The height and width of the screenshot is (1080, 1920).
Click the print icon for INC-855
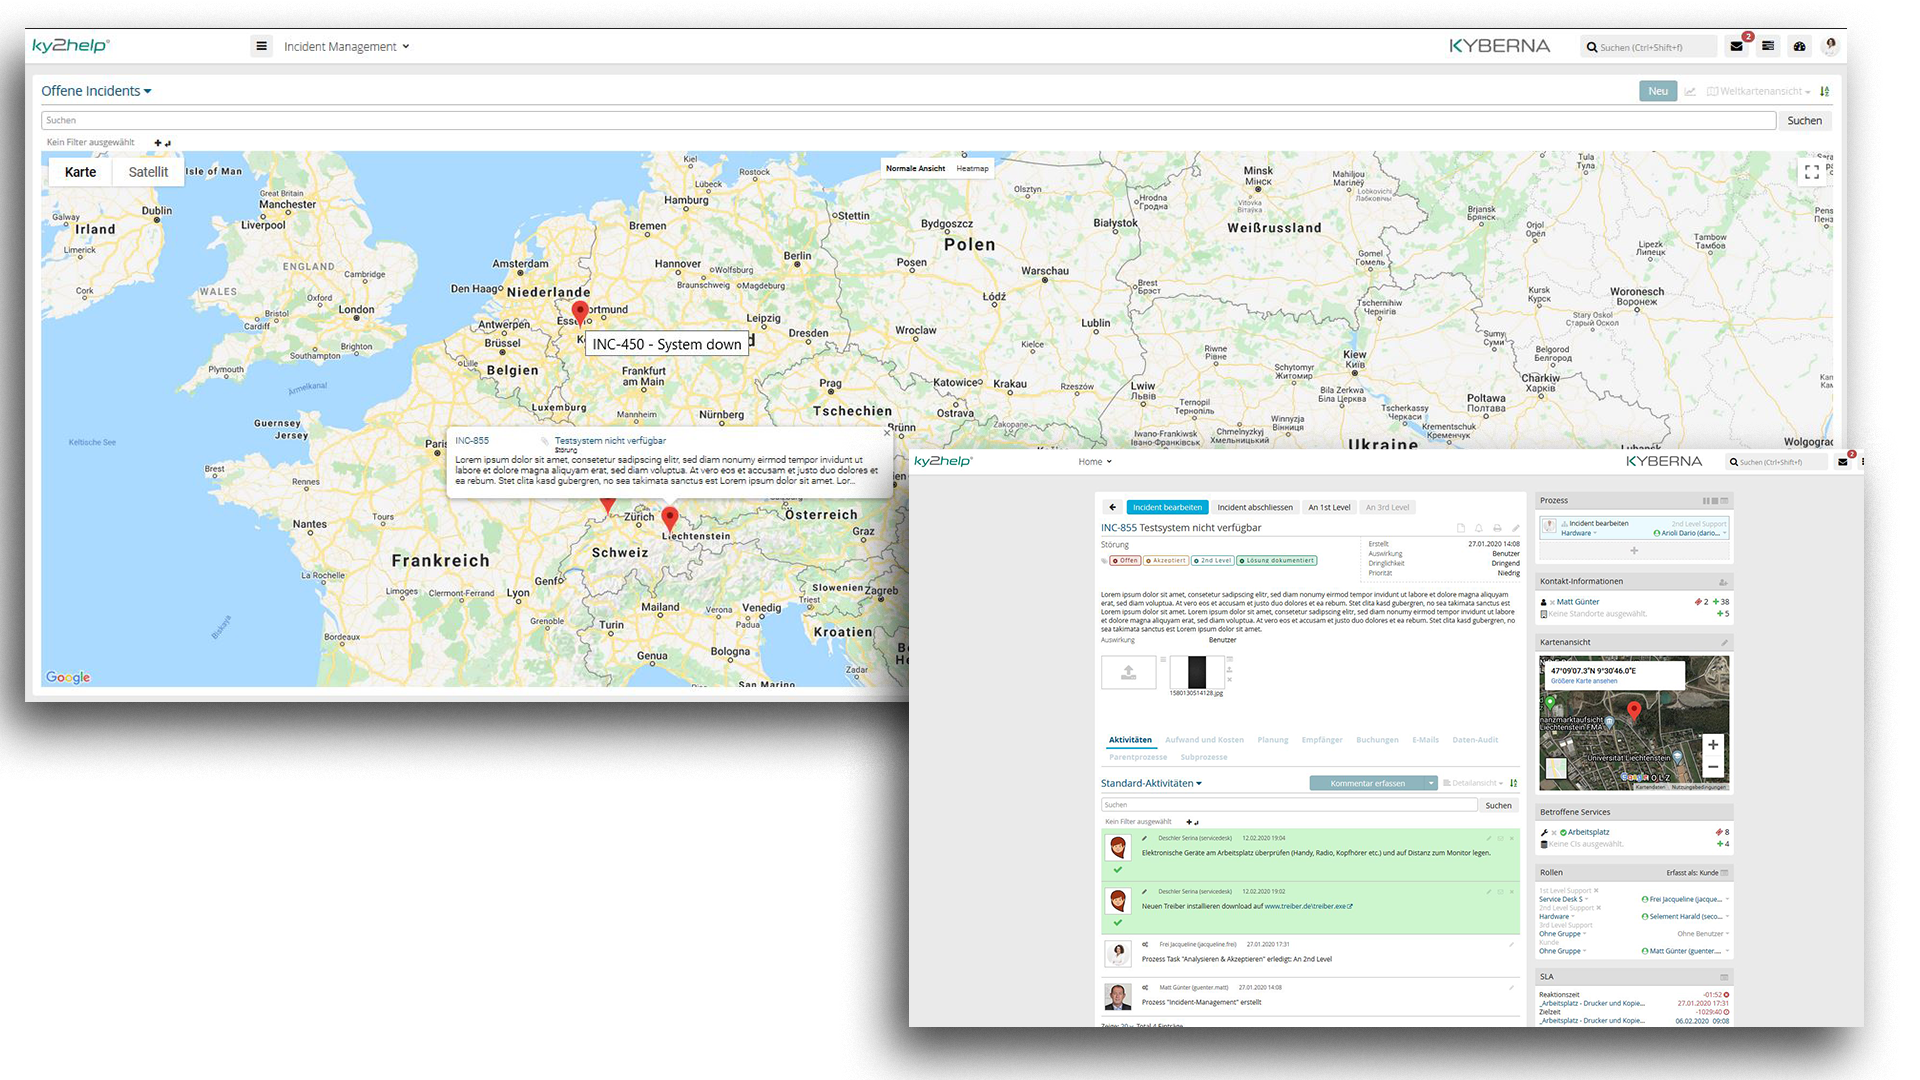pyautogui.click(x=1497, y=528)
